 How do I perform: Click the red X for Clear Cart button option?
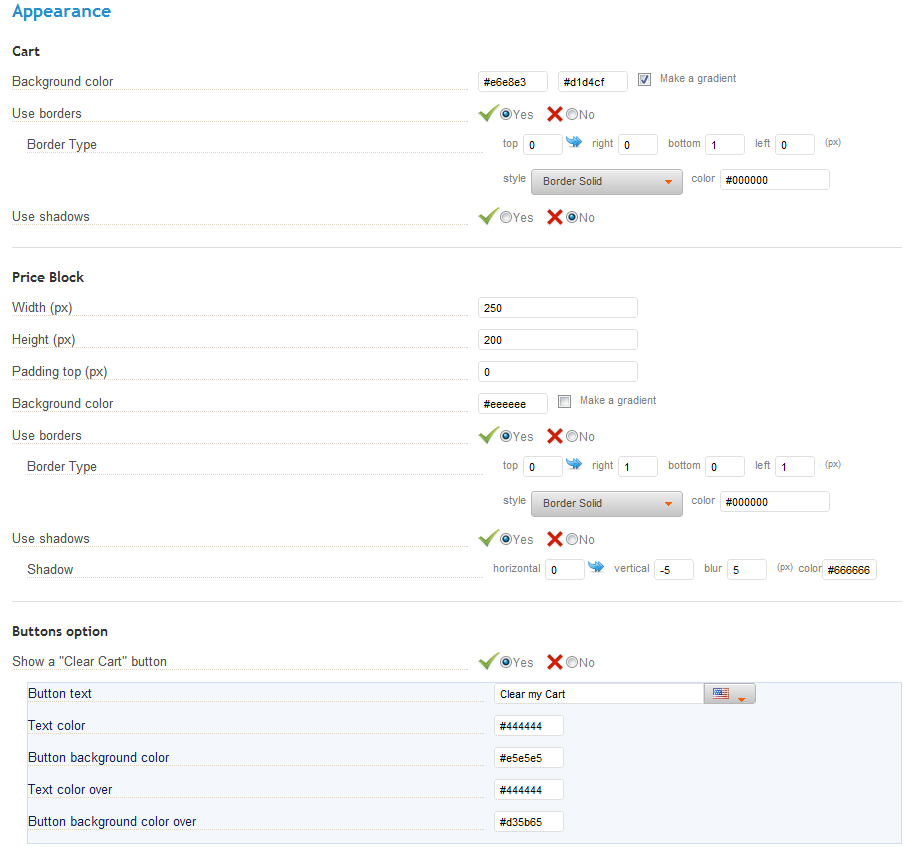(555, 661)
